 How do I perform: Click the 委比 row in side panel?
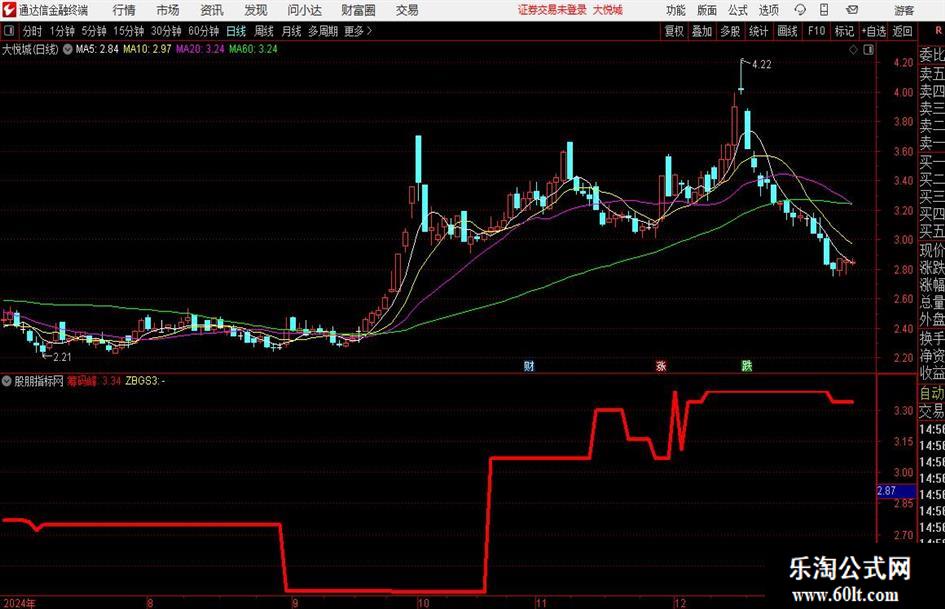pos(932,55)
